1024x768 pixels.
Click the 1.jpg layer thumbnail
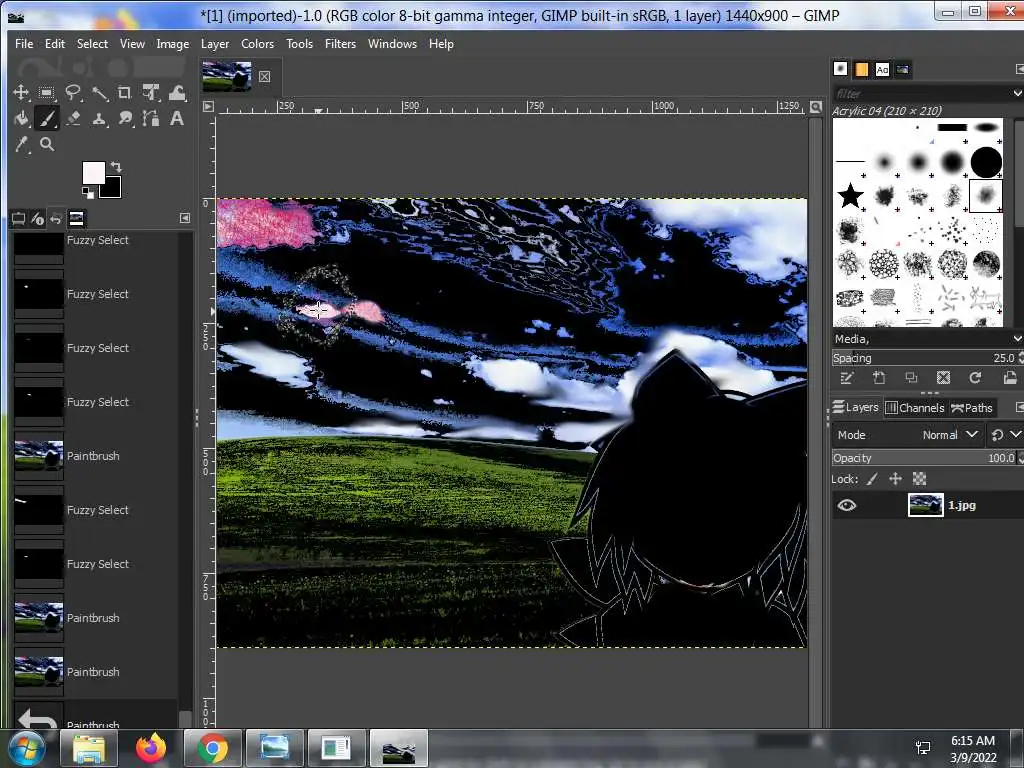[x=925, y=505]
